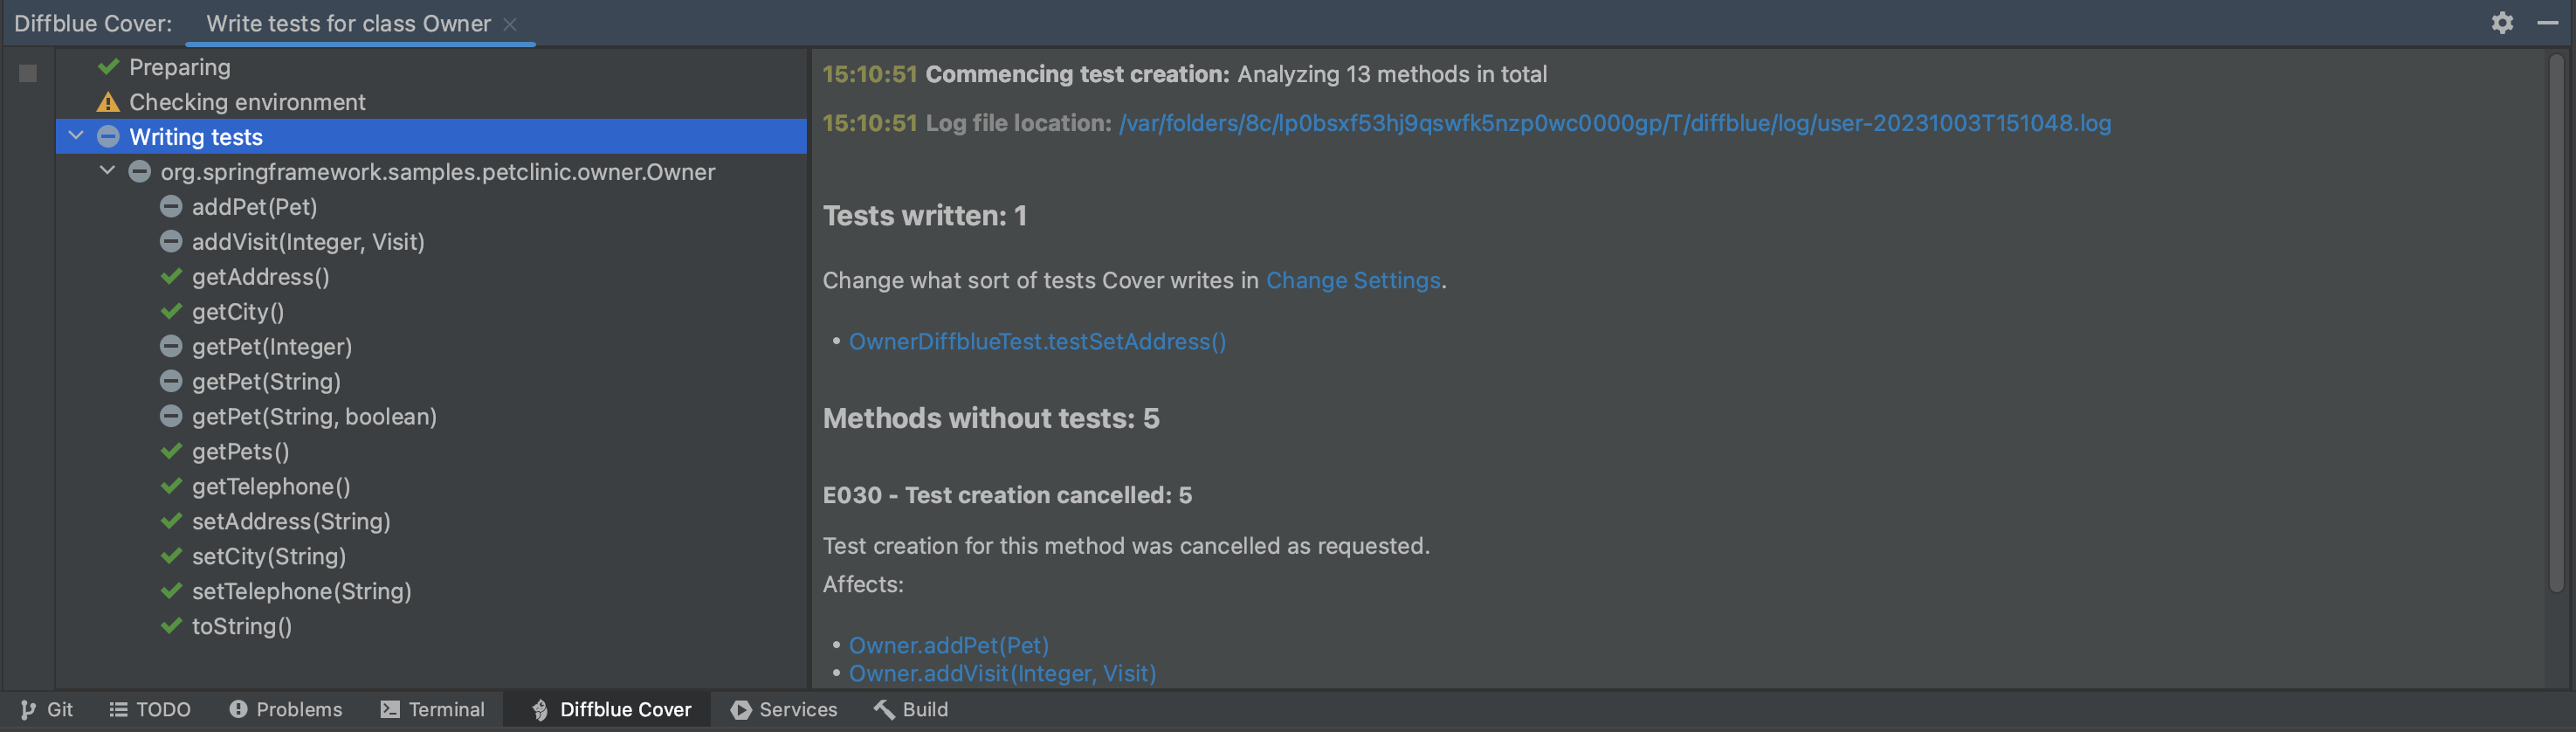
Task: Click the Checking environment warning icon
Action: pyautogui.click(x=108, y=102)
